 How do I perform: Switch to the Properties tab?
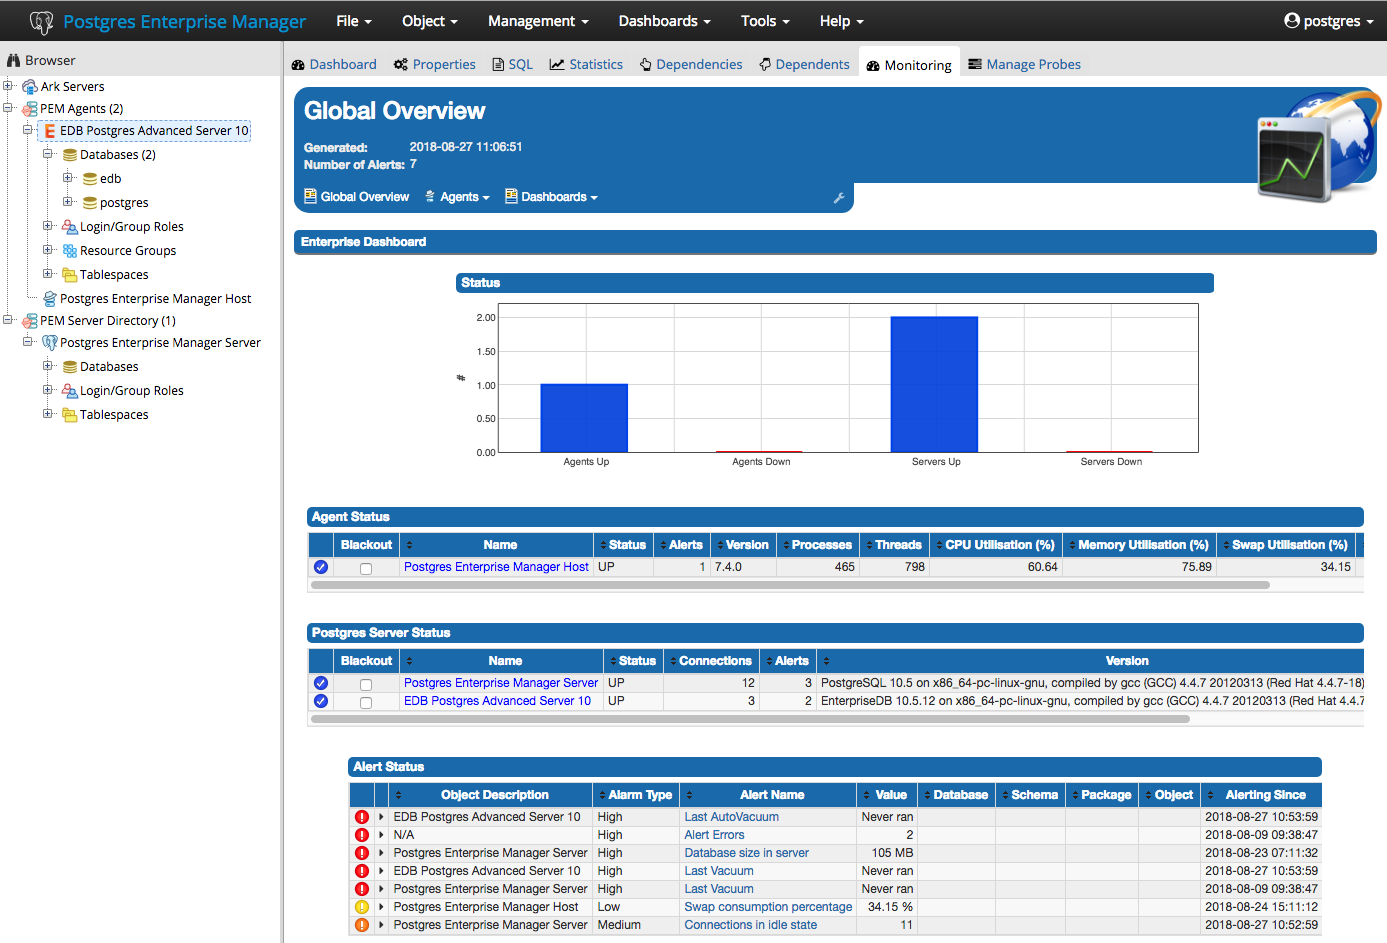click(x=435, y=64)
